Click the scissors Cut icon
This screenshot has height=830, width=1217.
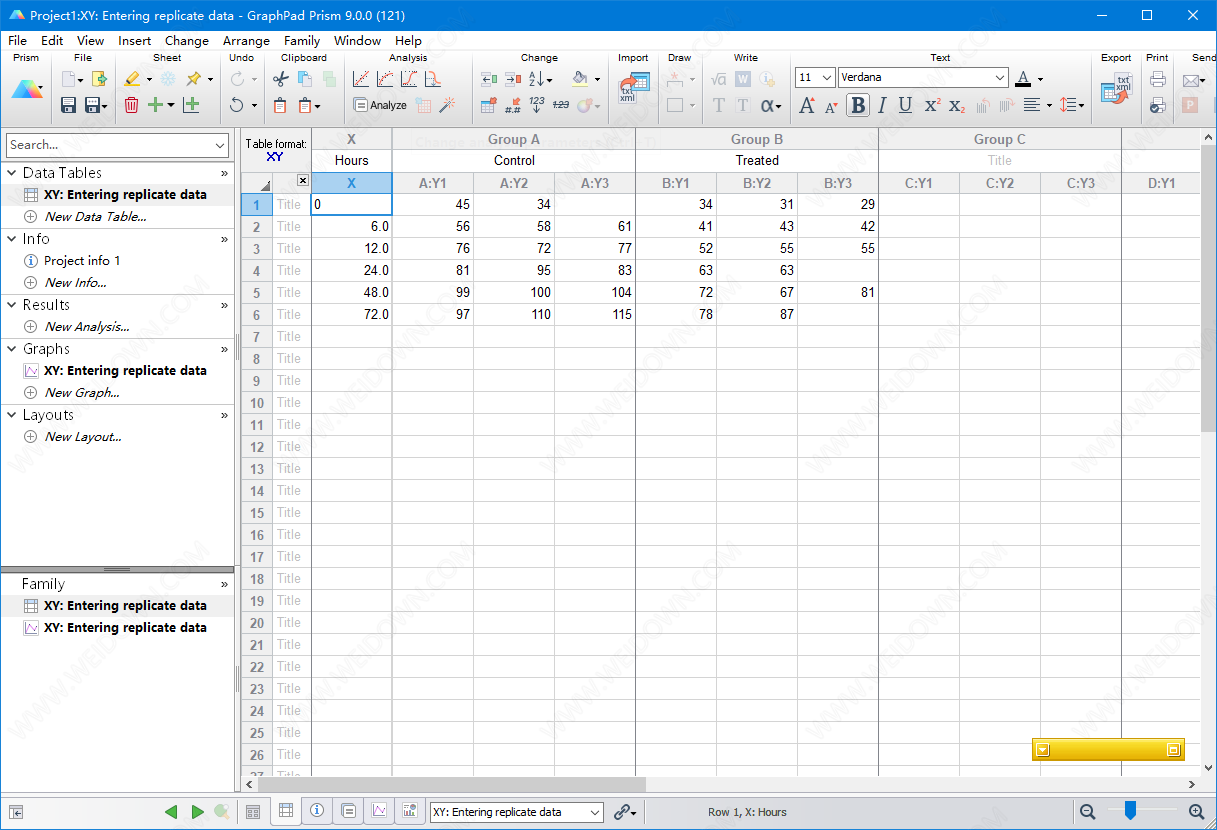(281, 79)
